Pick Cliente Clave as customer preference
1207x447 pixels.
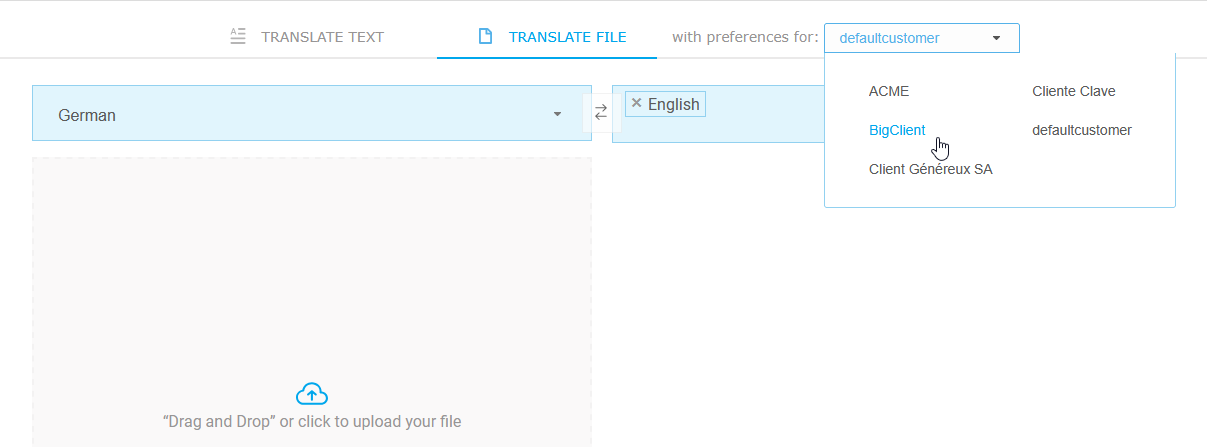pyautogui.click(x=1073, y=91)
